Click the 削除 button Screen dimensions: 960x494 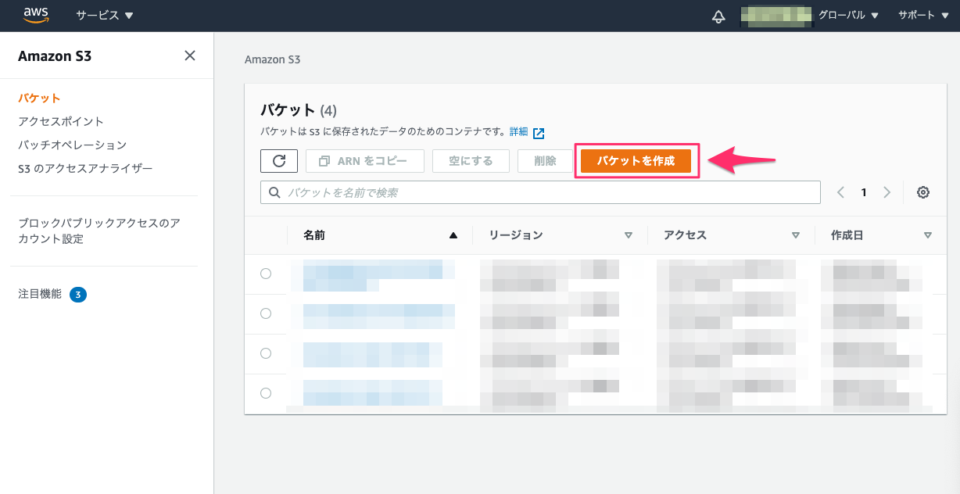545,161
